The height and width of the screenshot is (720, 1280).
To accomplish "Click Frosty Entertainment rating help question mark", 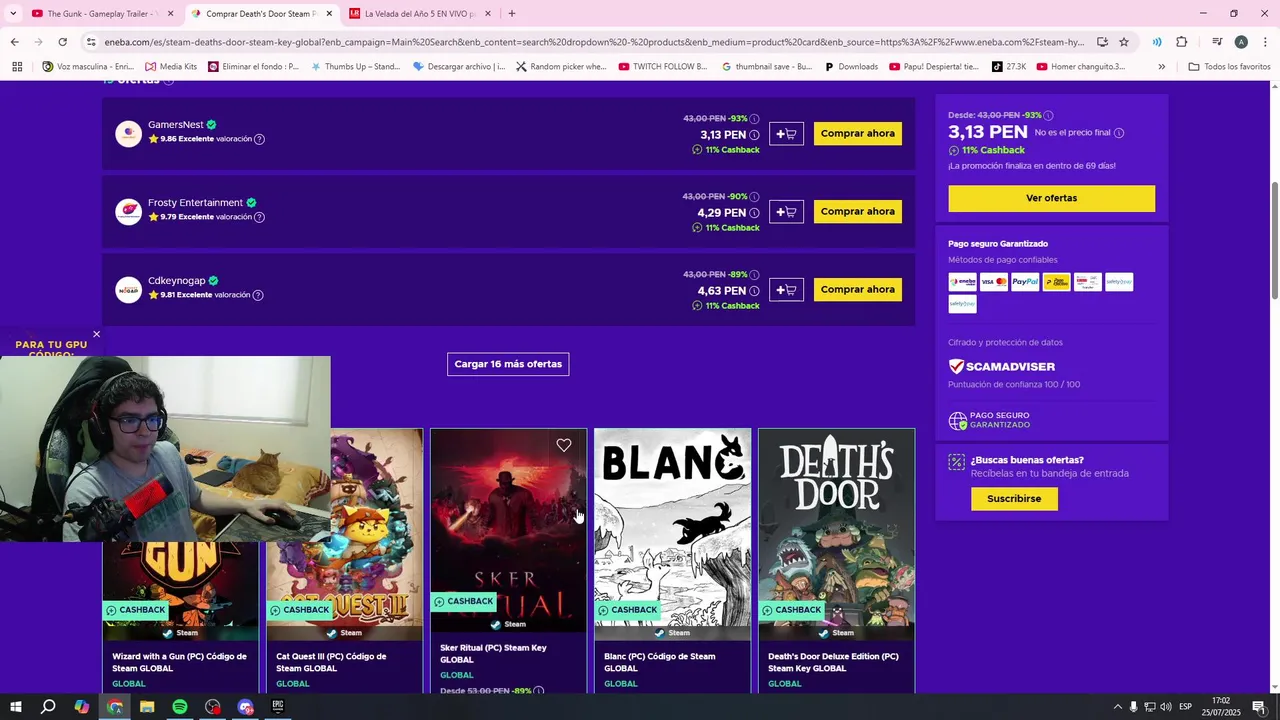I will (259, 217).
